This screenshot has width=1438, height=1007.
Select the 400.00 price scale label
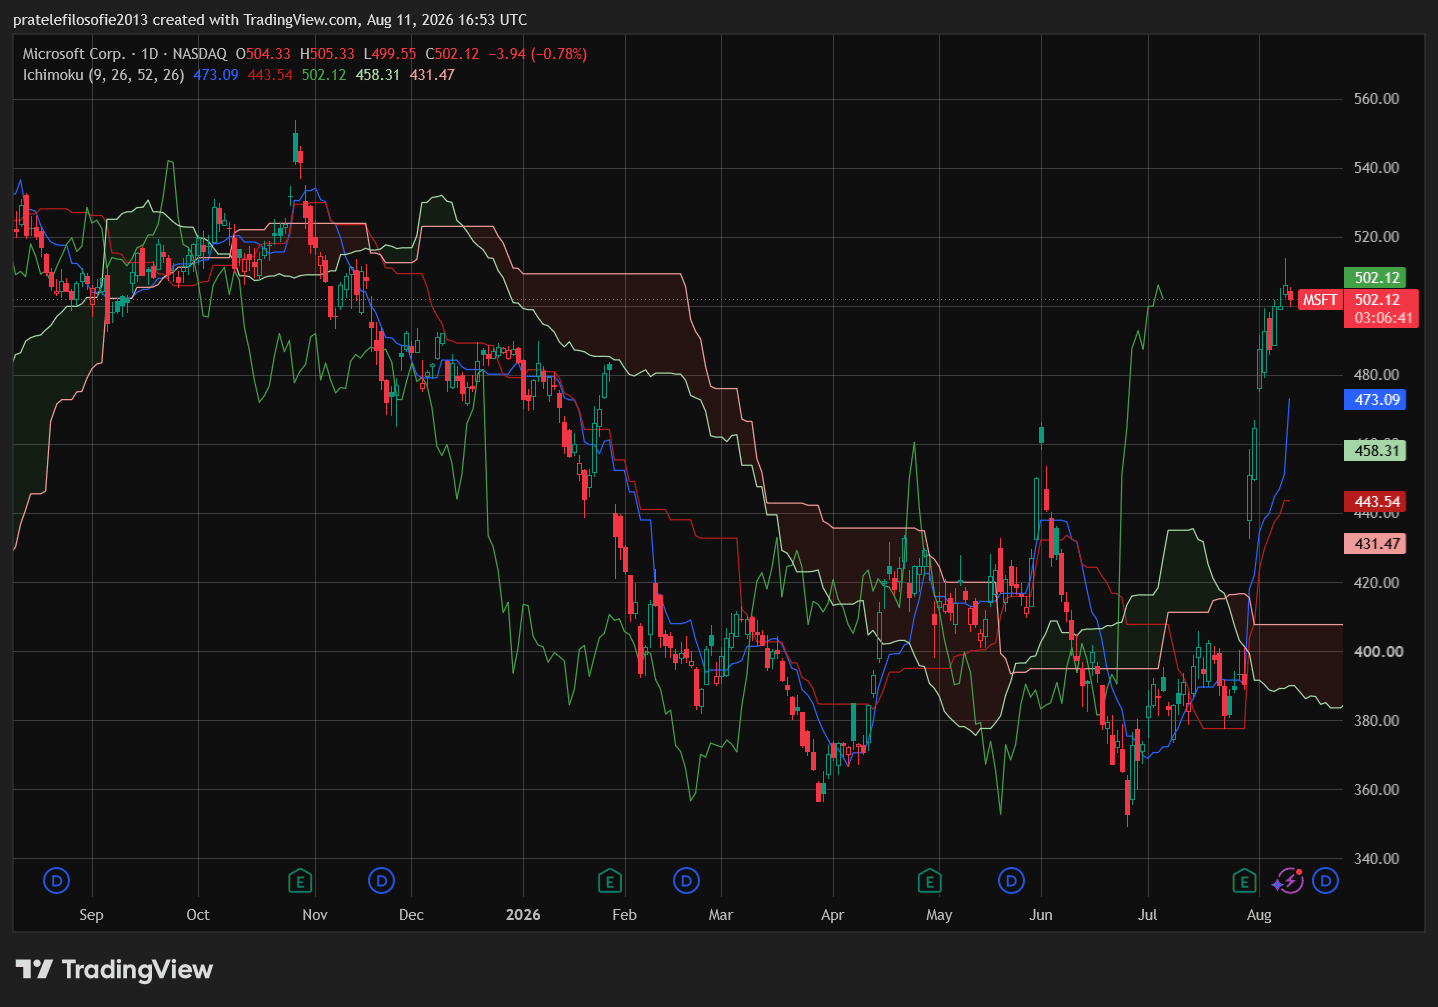[x=1378, y=652]
